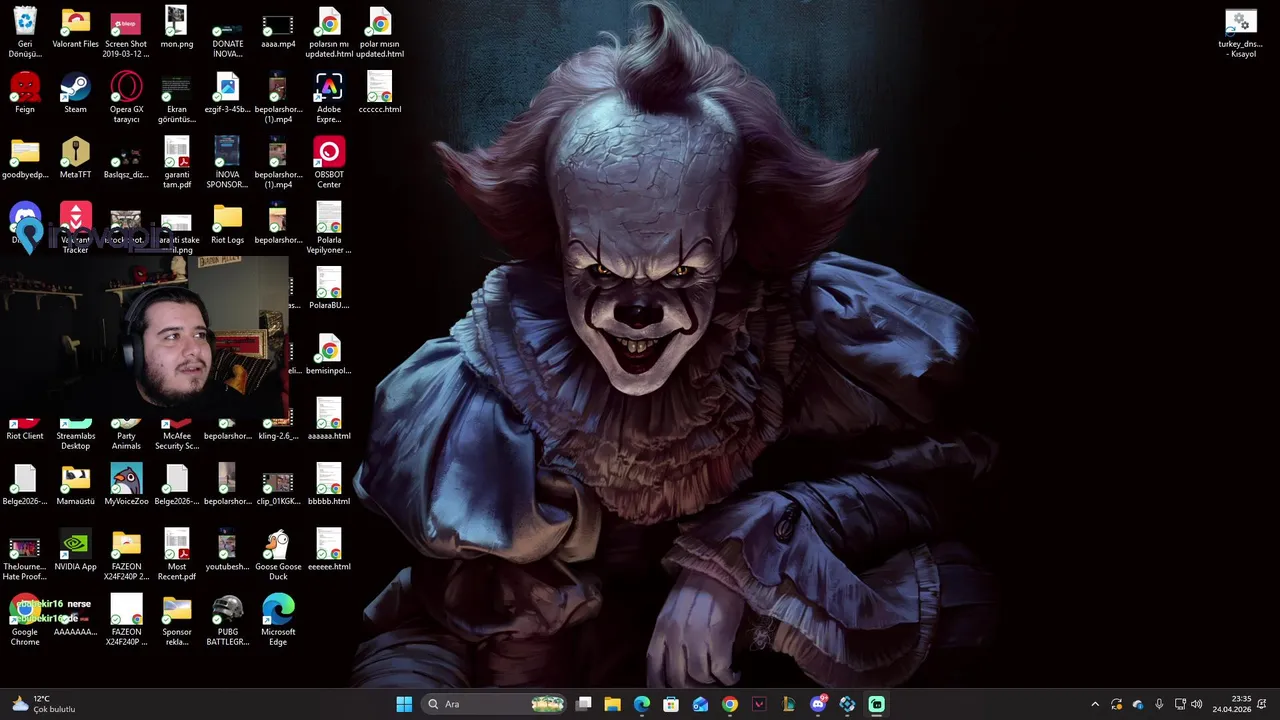Open the Riot Logs folder
1280x720 pixels.
click(x=228, y=223)
